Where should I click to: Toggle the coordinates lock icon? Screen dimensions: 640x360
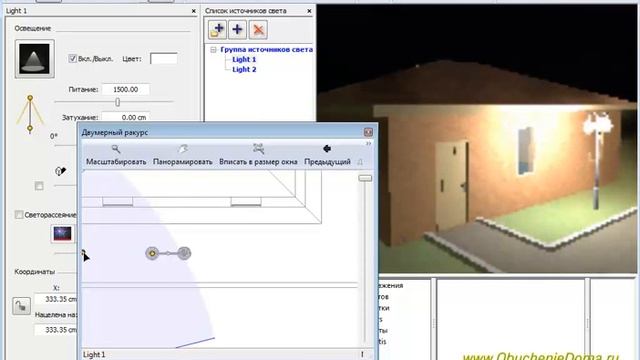tap(21, 306)
